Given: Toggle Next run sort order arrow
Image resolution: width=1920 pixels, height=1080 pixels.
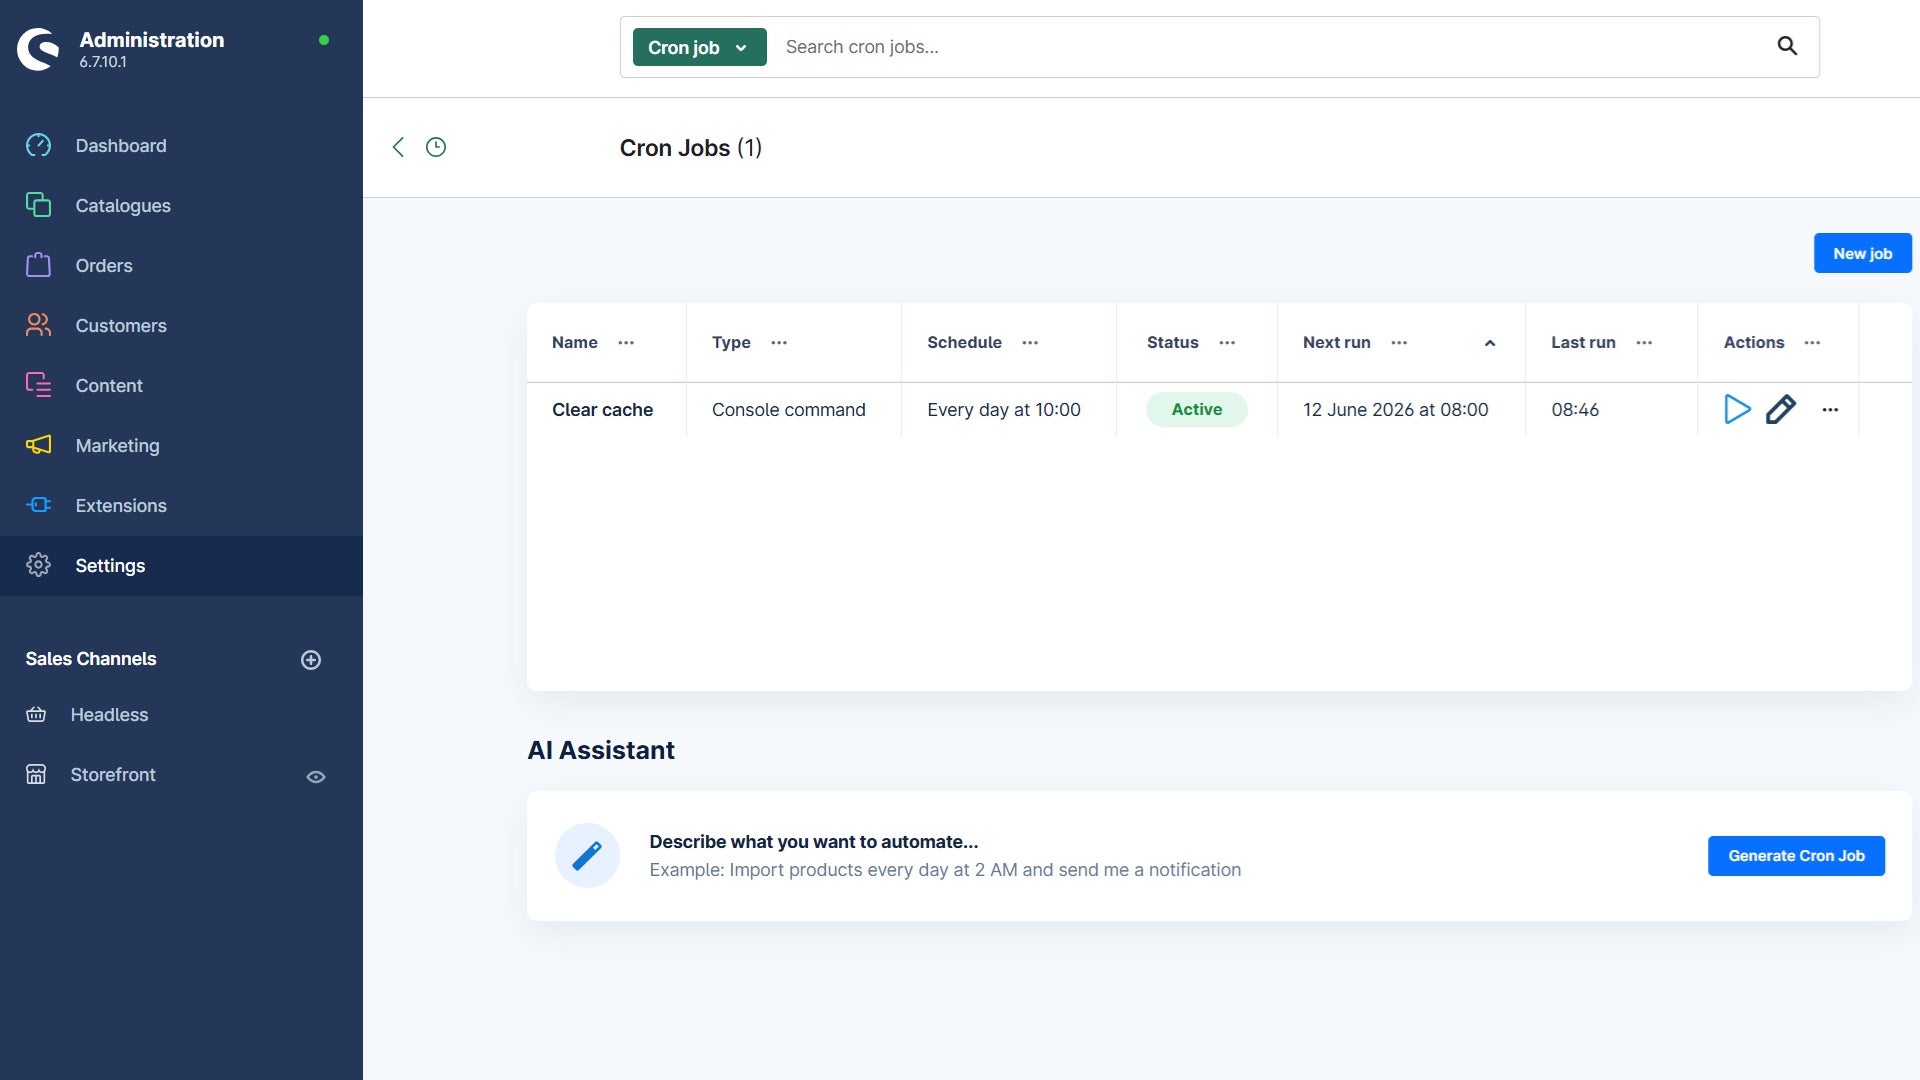Looking at the screenshot, I should 1490,343.
